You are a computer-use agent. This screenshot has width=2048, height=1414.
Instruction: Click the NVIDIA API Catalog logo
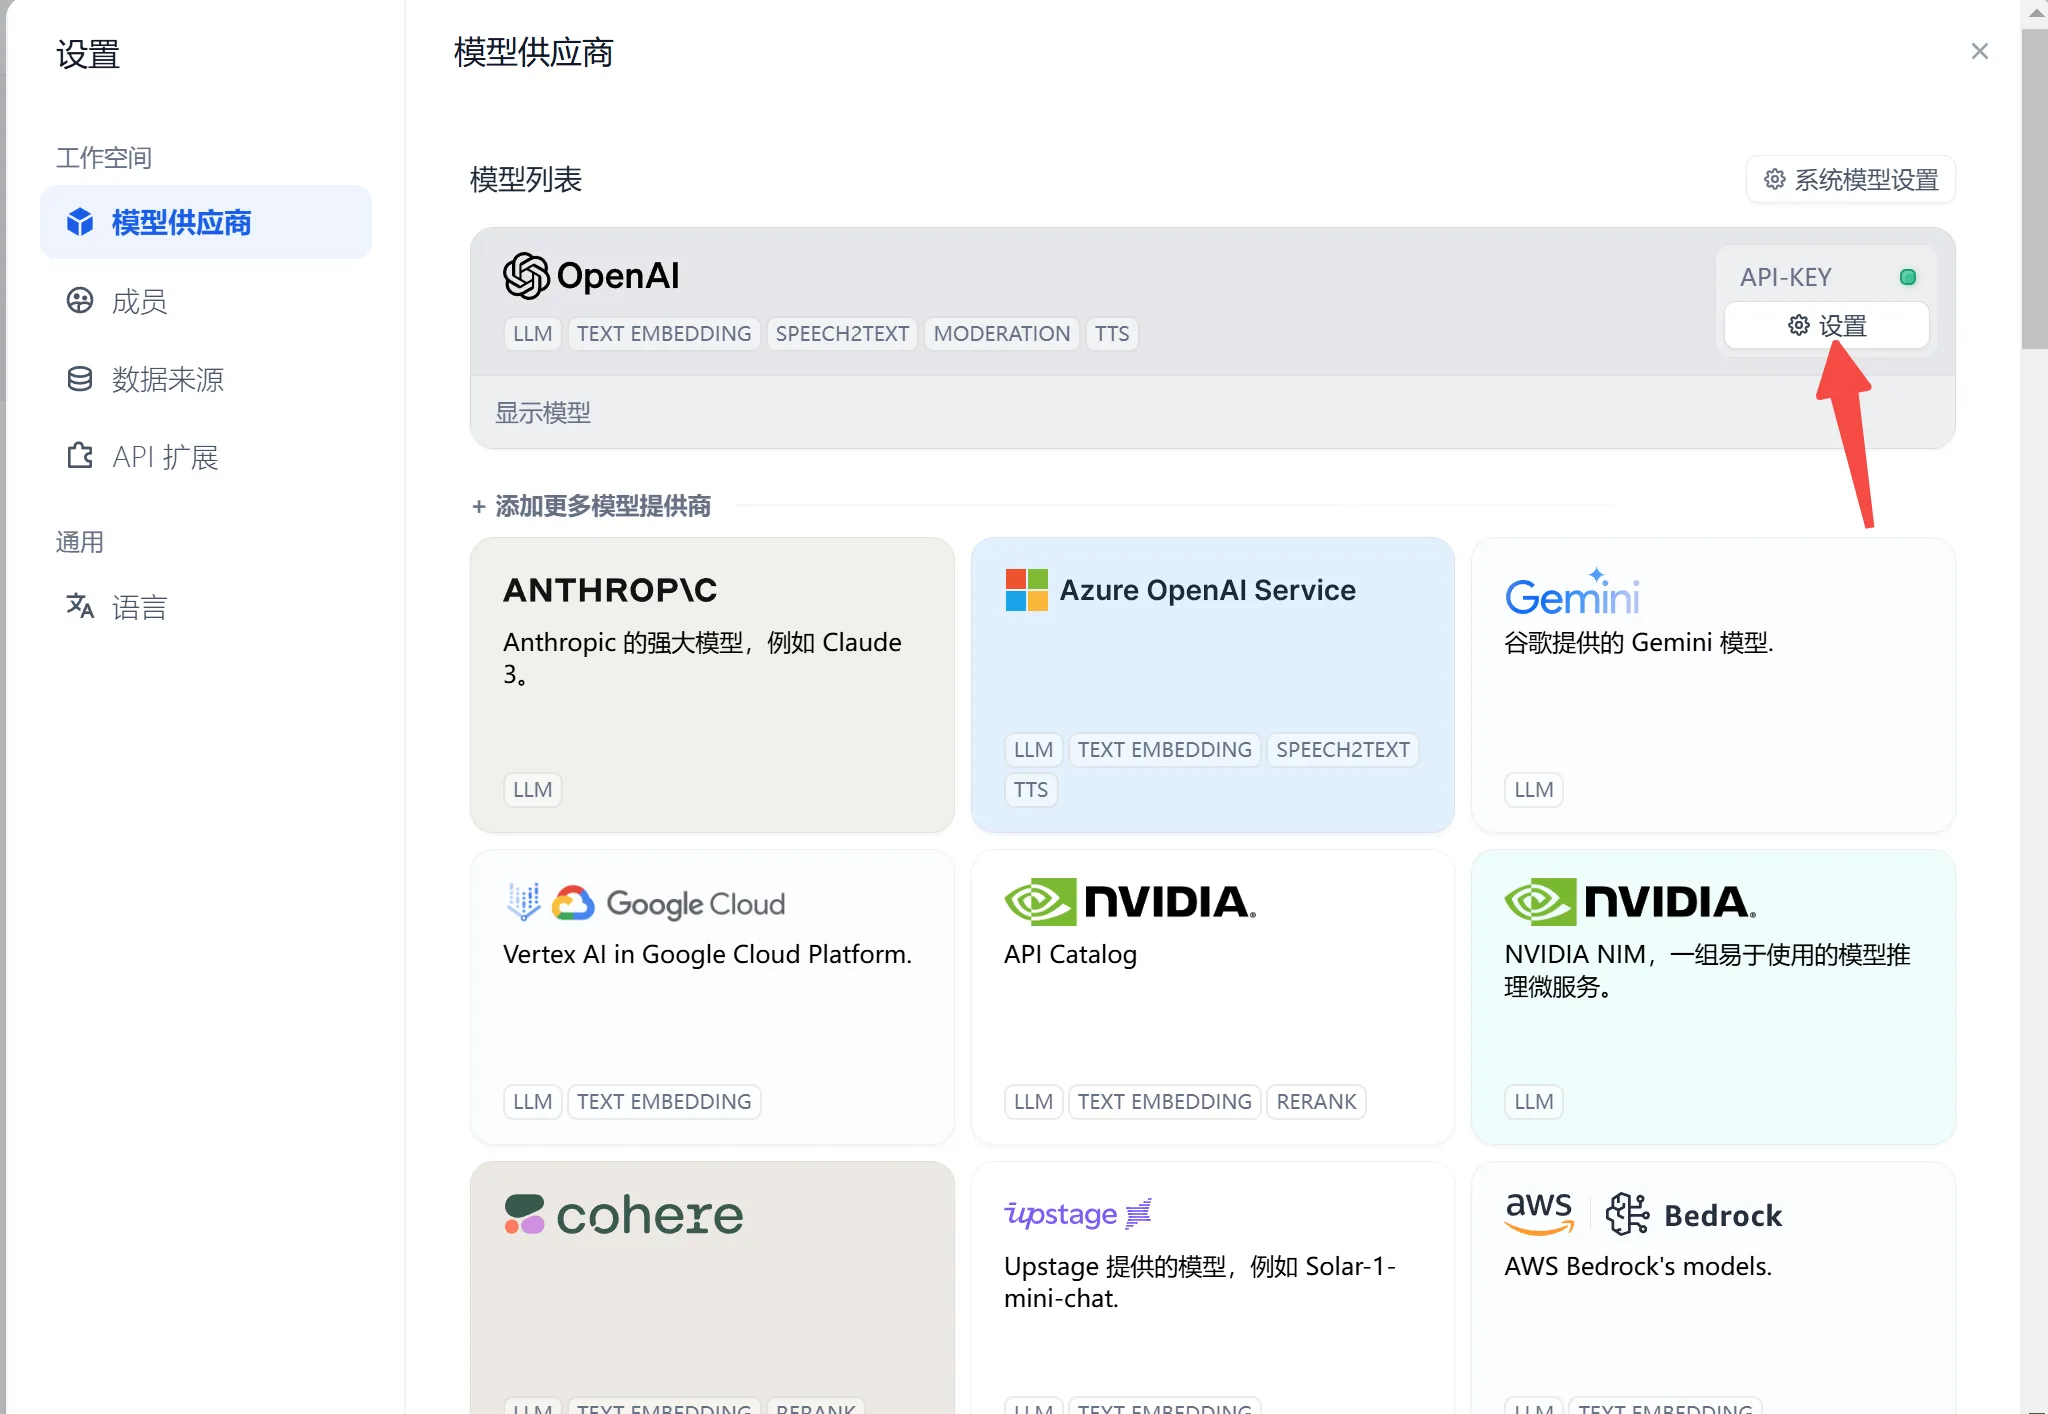[1130, 902]
